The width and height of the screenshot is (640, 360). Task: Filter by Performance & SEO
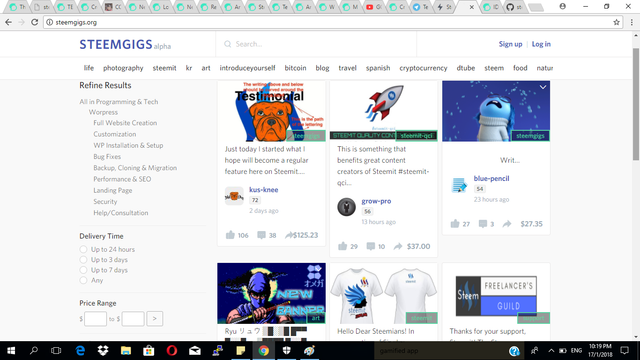click(x=122, y=179)
